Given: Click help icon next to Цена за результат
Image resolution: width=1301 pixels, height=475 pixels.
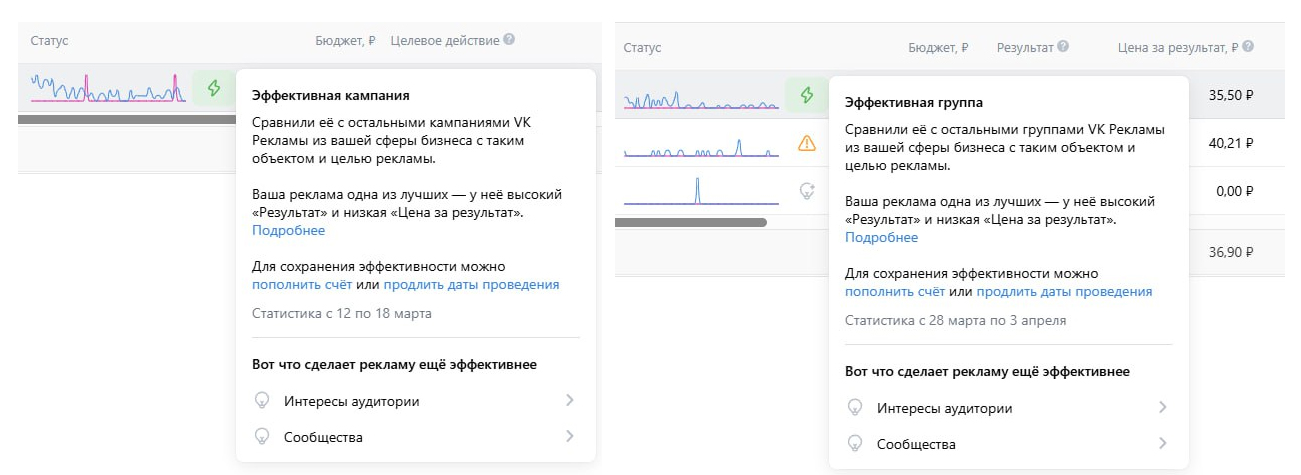Looking at the screenshot, I should 1248,47.
